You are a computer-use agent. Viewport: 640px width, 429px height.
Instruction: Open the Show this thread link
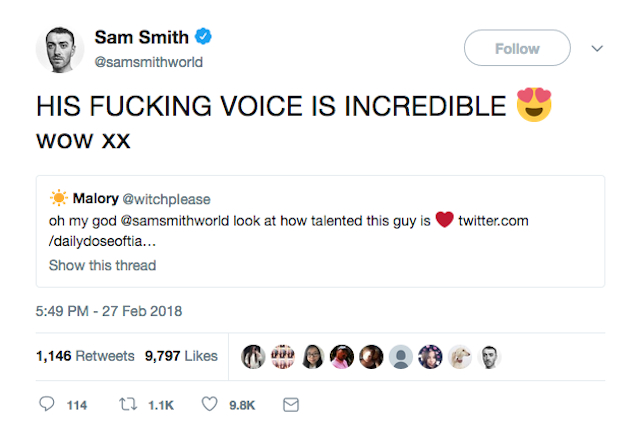[102, 265]
